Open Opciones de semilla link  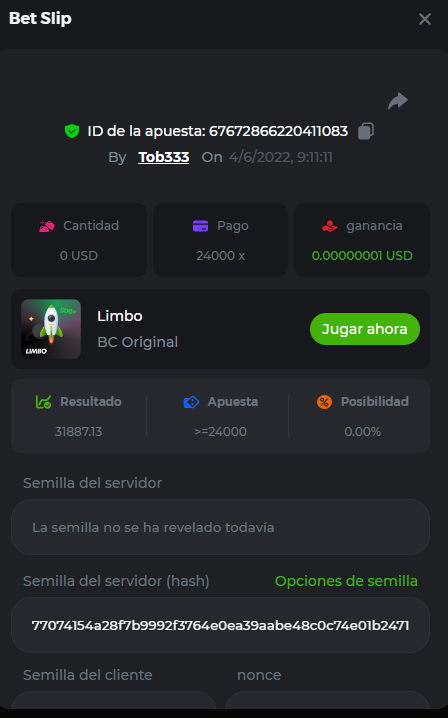(x=346, y=581)
